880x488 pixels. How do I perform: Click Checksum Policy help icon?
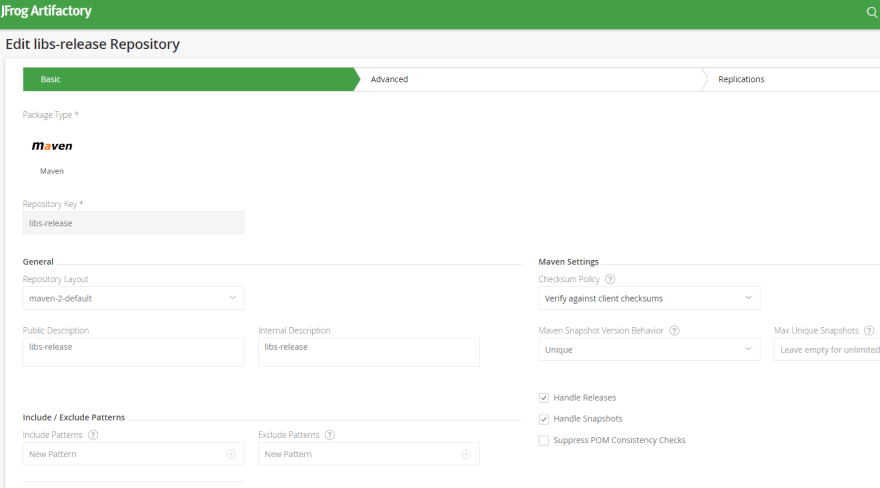[610, 279]
